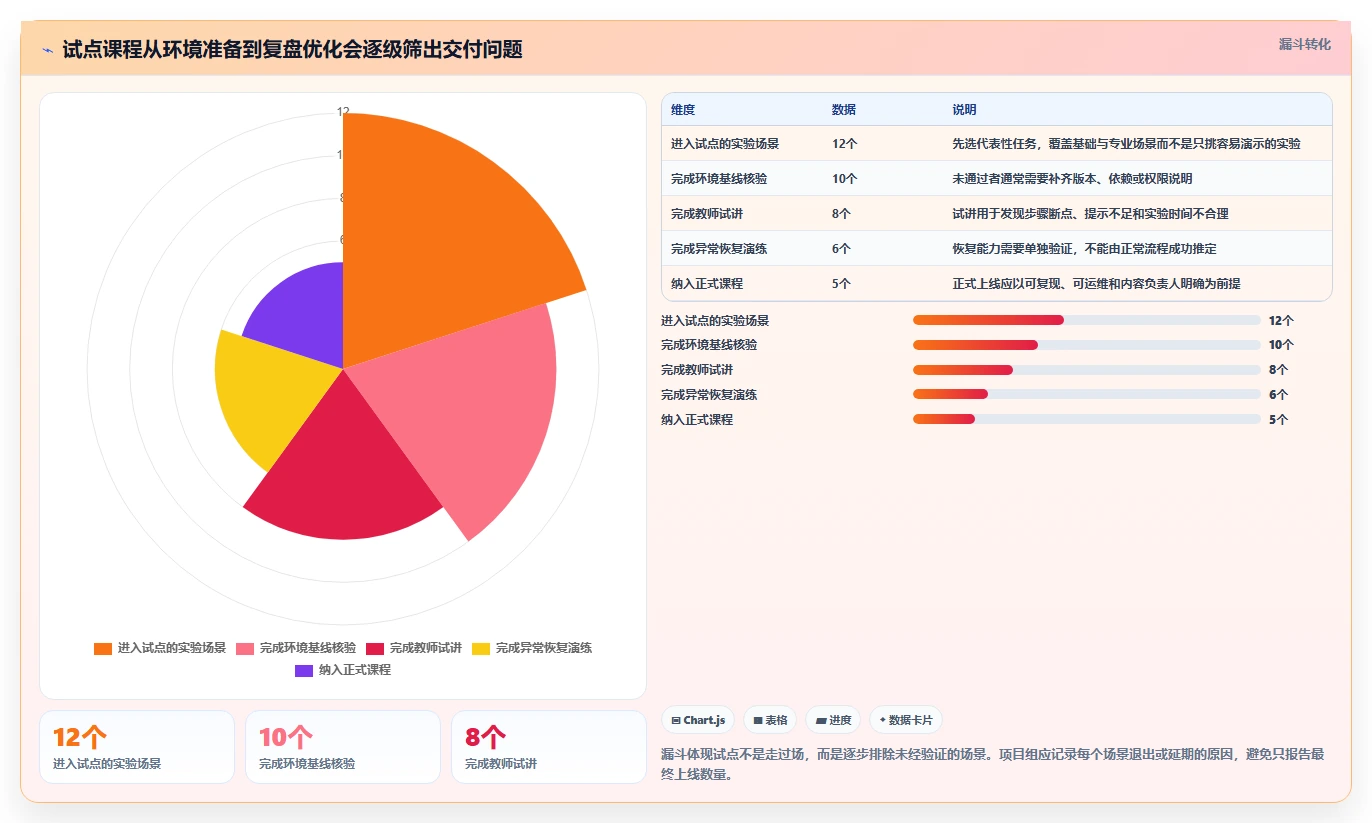Image resolution: width=1372 pixels, height=823 pixels.
Task: Click the 维度 column header
Action: 683,110
